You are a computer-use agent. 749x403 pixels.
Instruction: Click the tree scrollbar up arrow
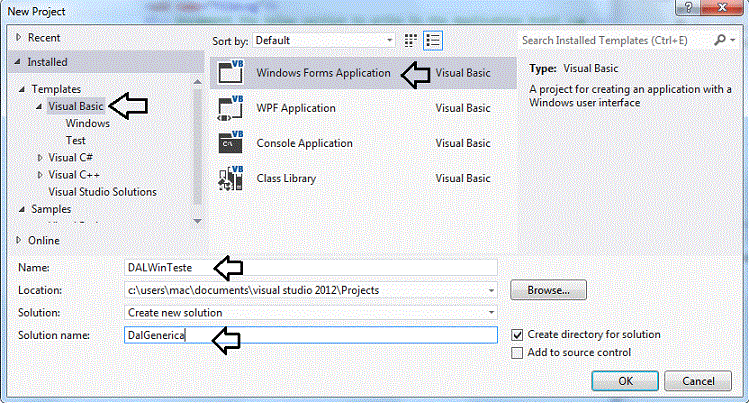click(197, 82)
